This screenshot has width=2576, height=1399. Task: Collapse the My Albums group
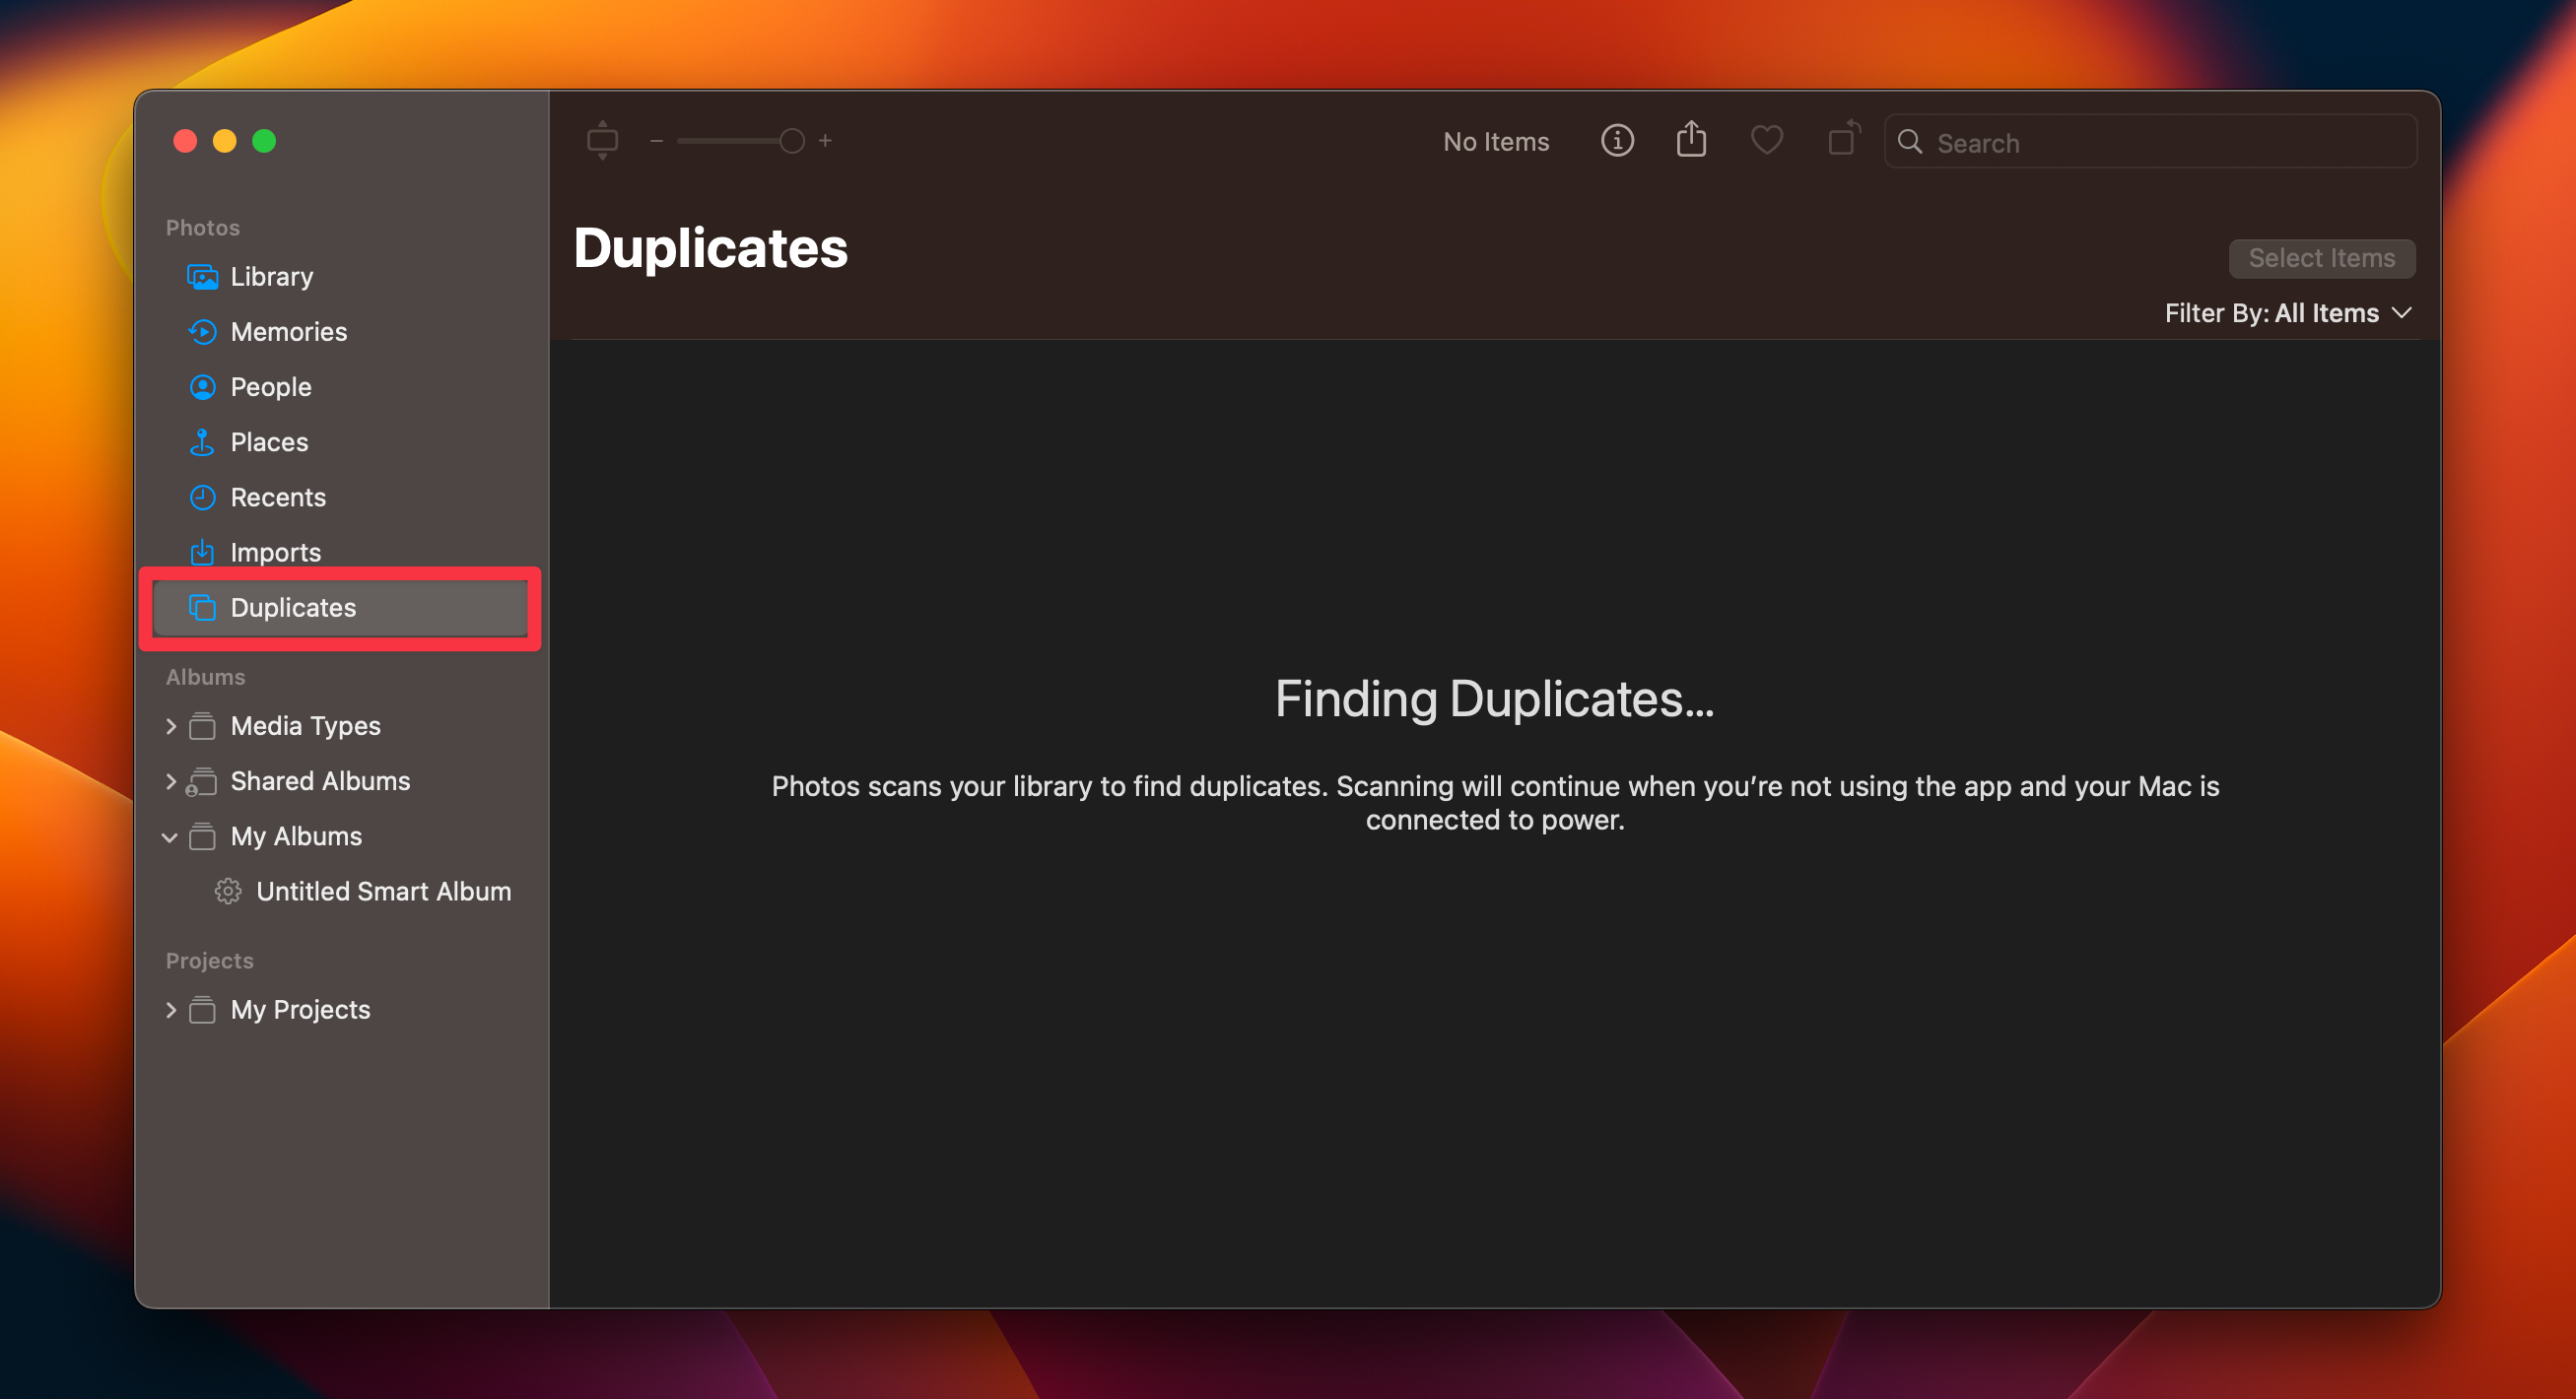pyautogui.click(x=171, y=836)
